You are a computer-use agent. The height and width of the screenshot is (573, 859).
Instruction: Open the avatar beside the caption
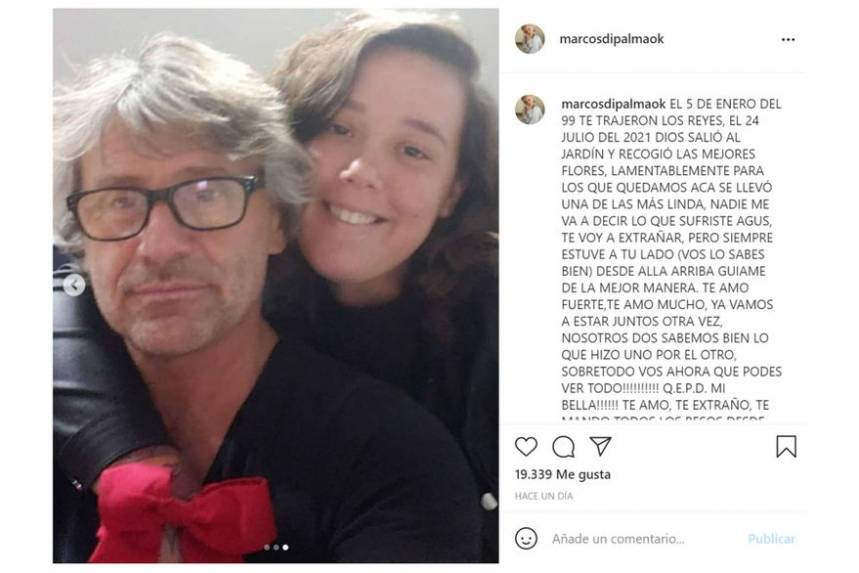tap(530, 109)
